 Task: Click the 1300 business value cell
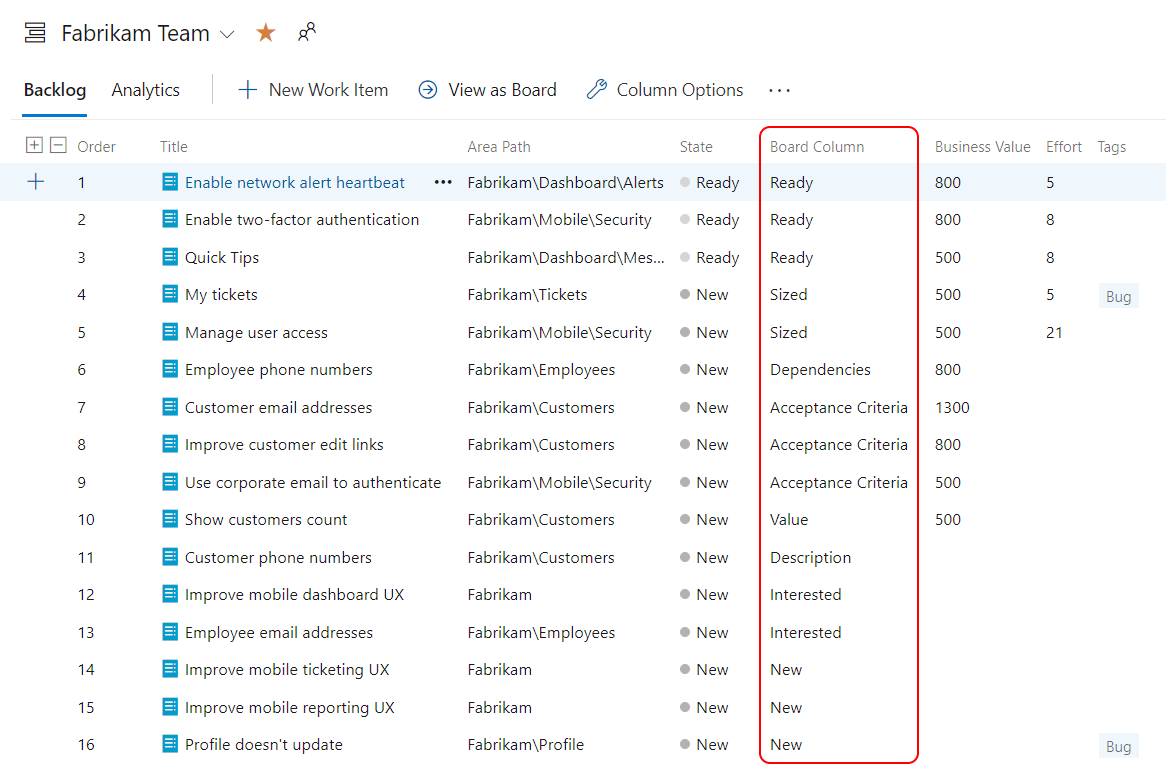(953, 408)
